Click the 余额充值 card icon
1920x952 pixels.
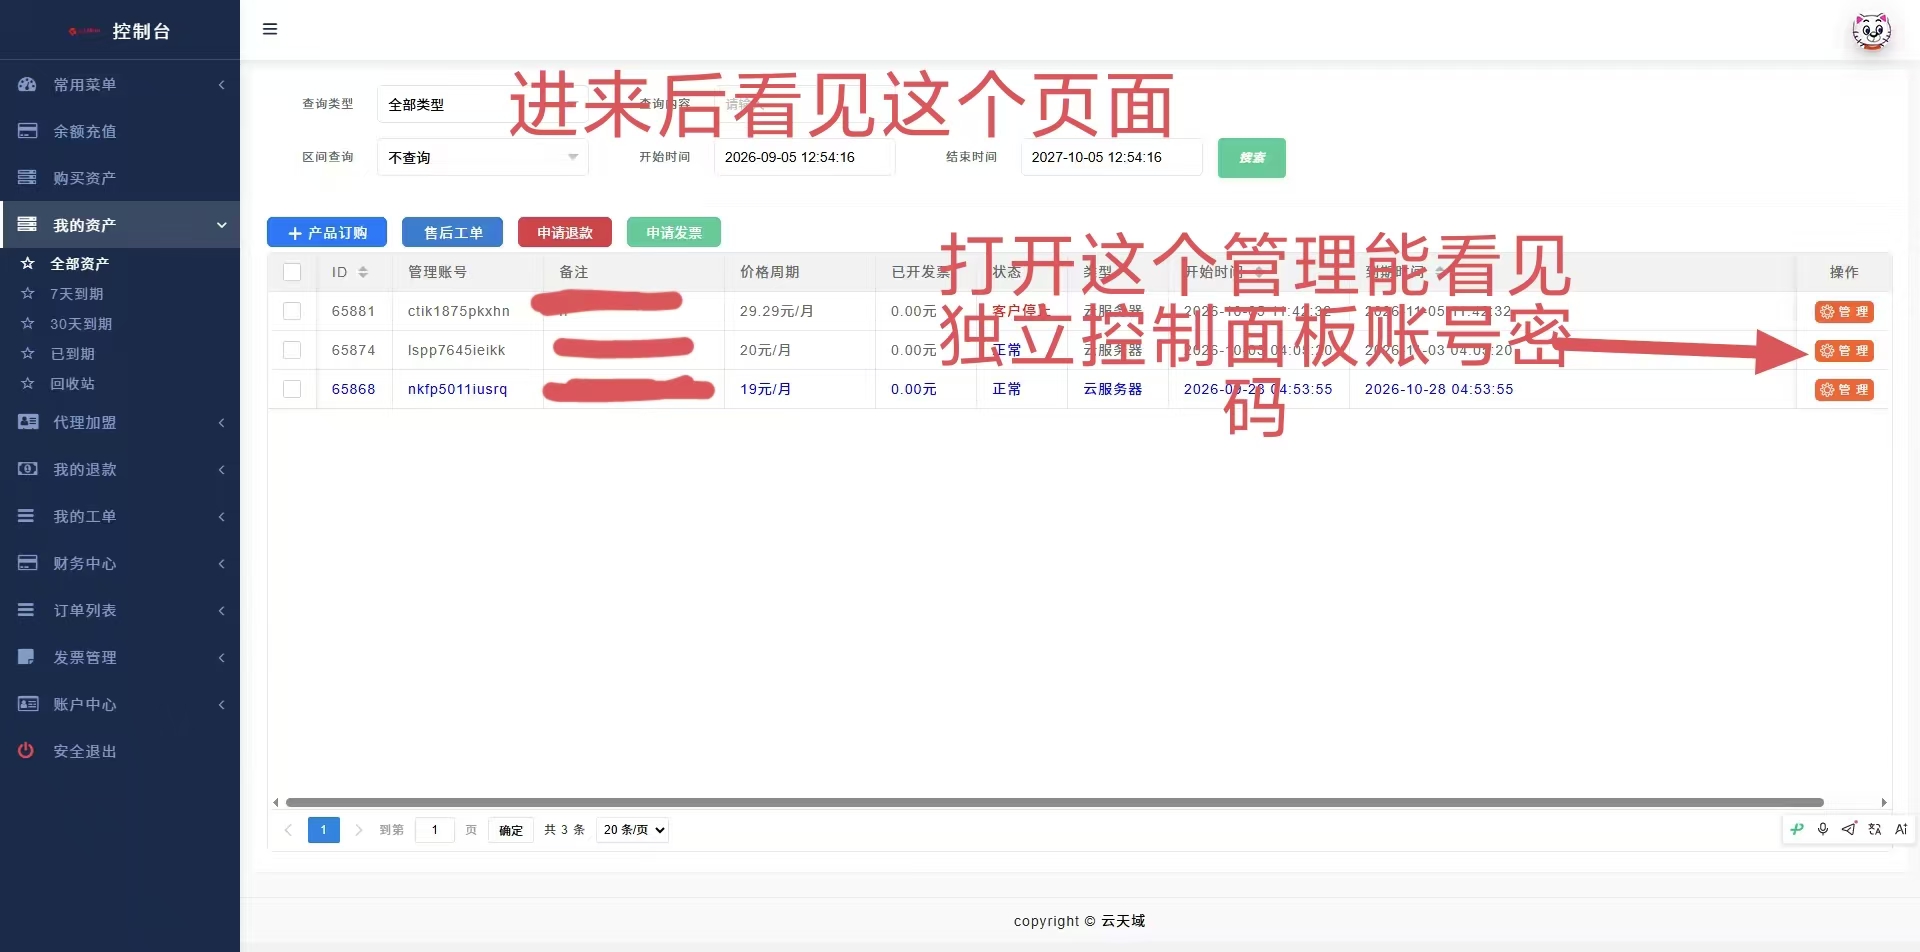[27, 131]
